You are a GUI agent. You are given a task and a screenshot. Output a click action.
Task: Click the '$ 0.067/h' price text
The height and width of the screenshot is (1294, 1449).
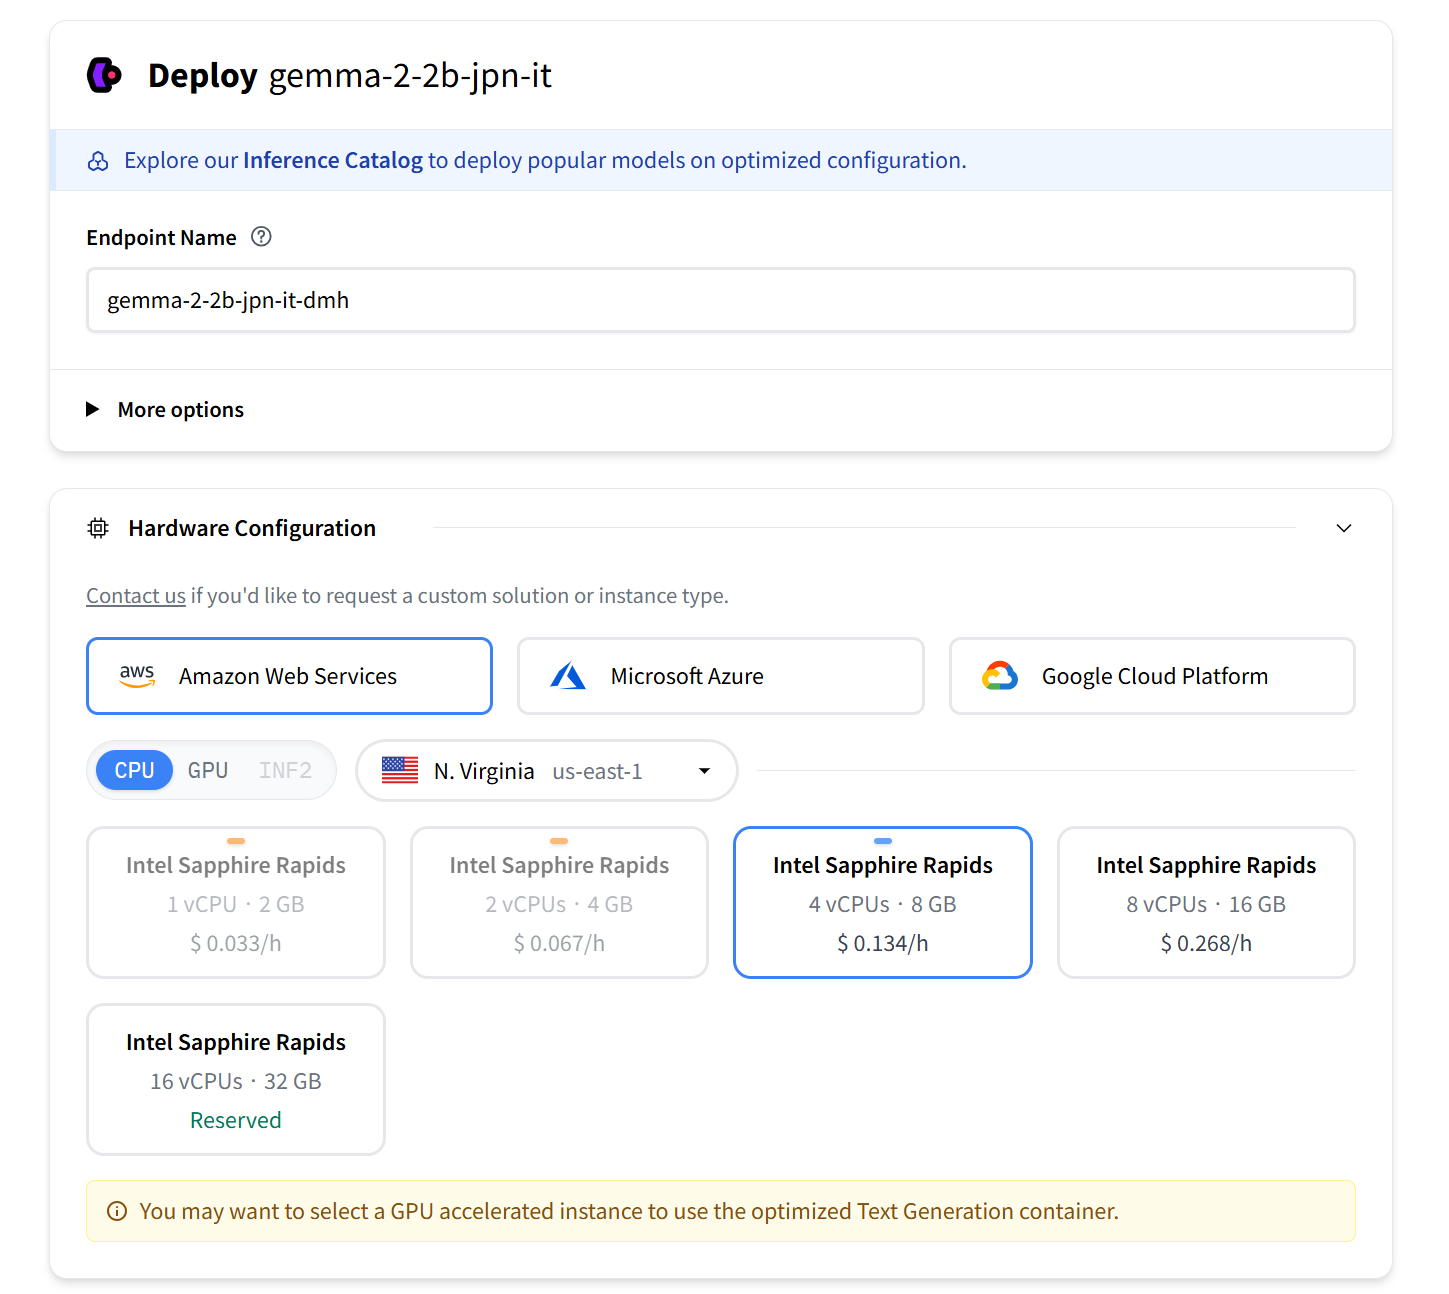click(x=559, y=943)
